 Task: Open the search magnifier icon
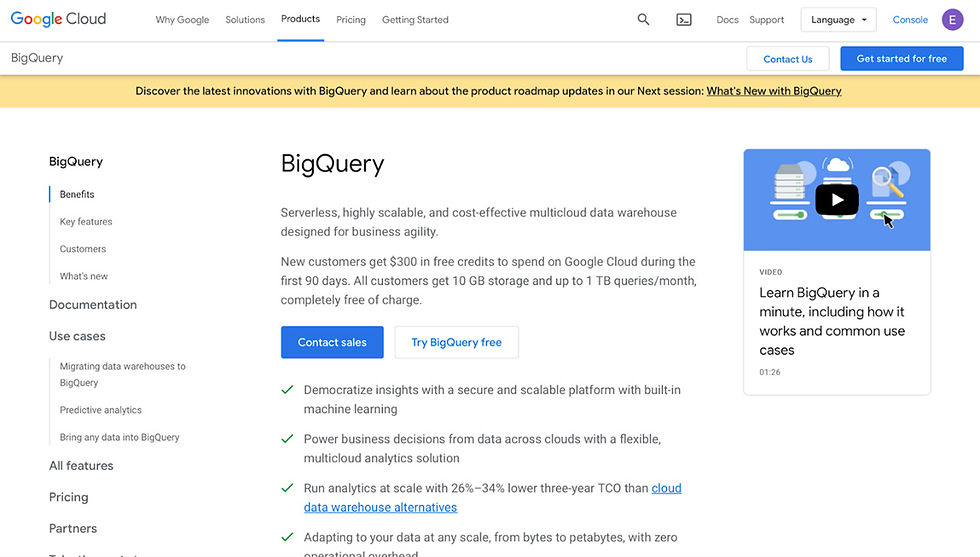pos(643,19)
